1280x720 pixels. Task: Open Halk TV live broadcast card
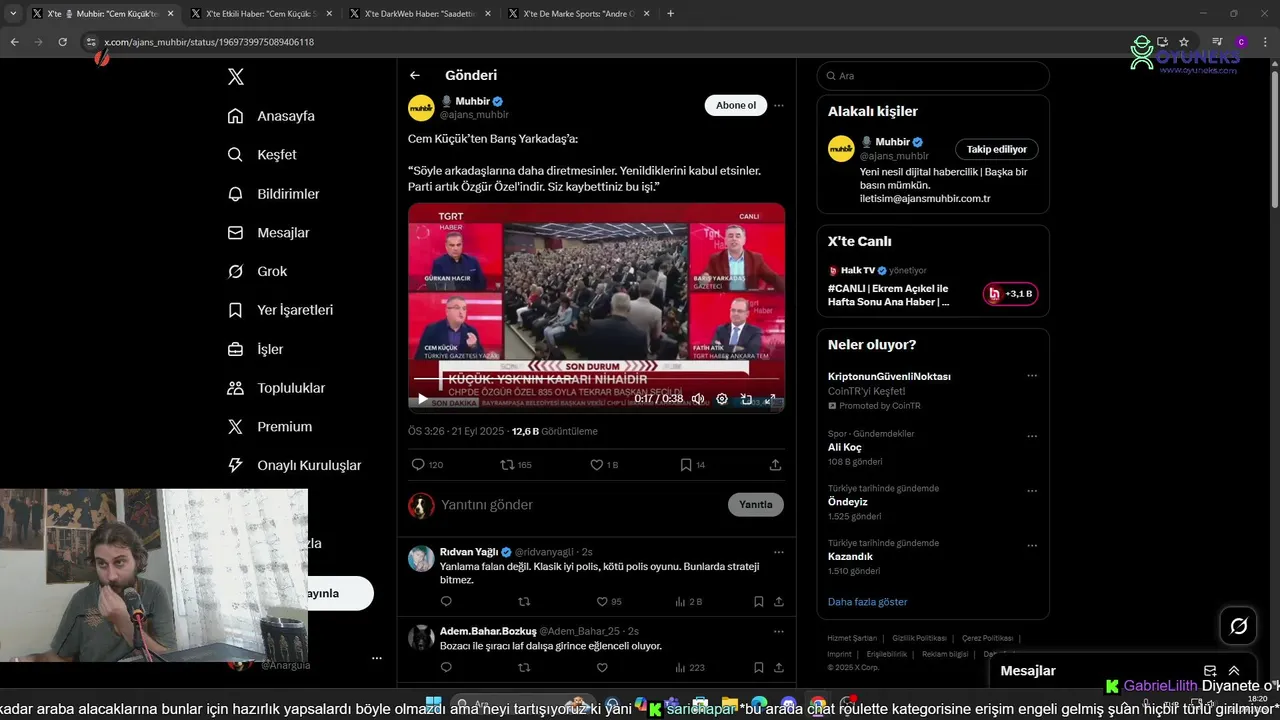coord(933,286)
